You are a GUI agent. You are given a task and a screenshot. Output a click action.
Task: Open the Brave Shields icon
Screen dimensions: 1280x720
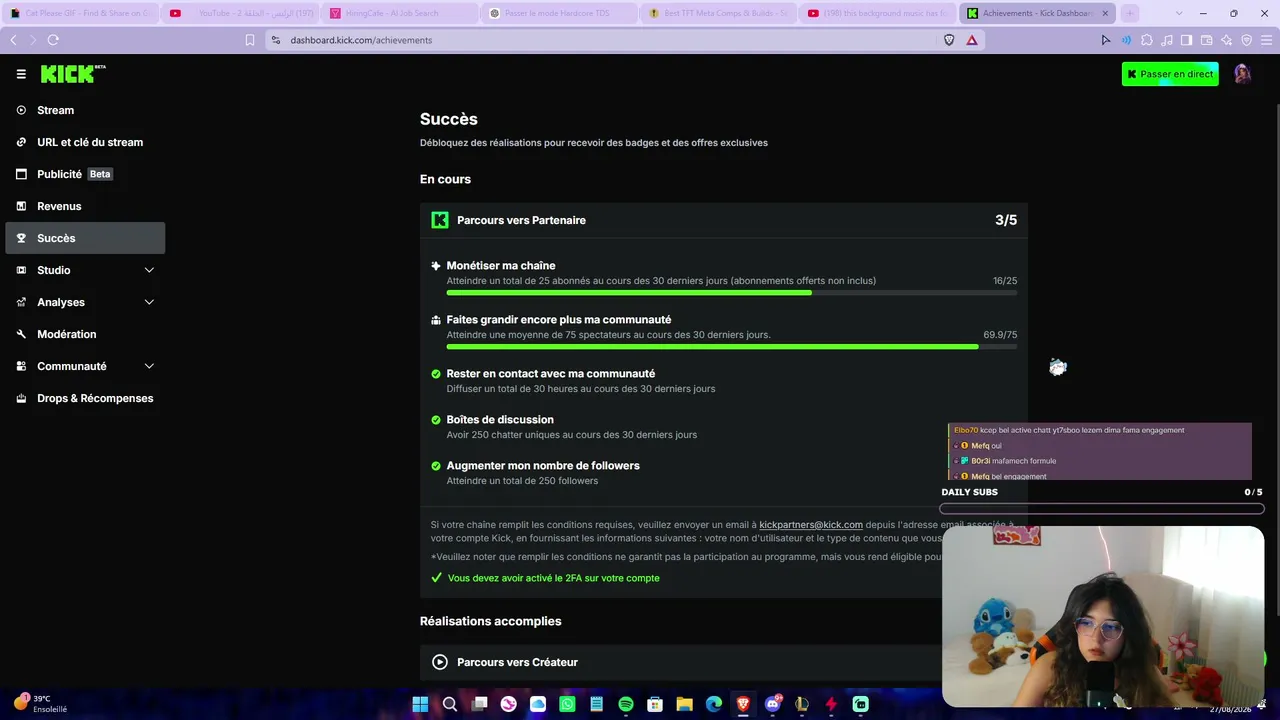click(x=950, y=40)
